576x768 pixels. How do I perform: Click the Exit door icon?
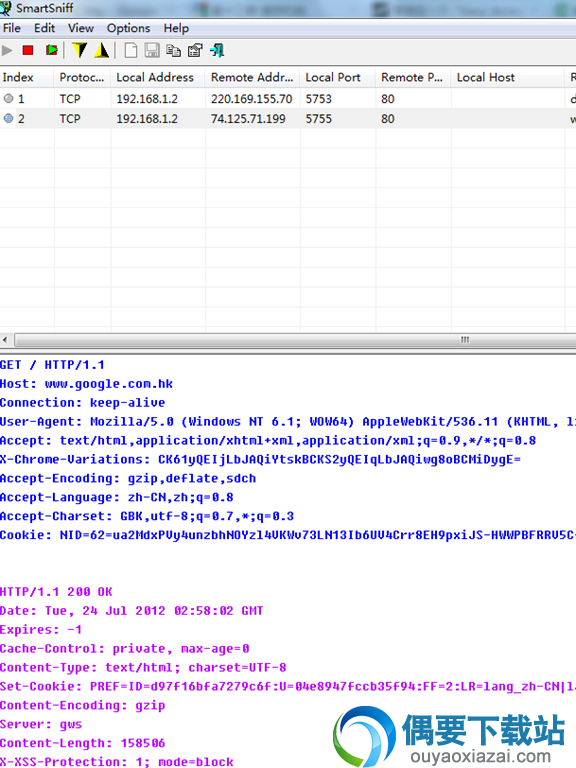coord(217,50)
